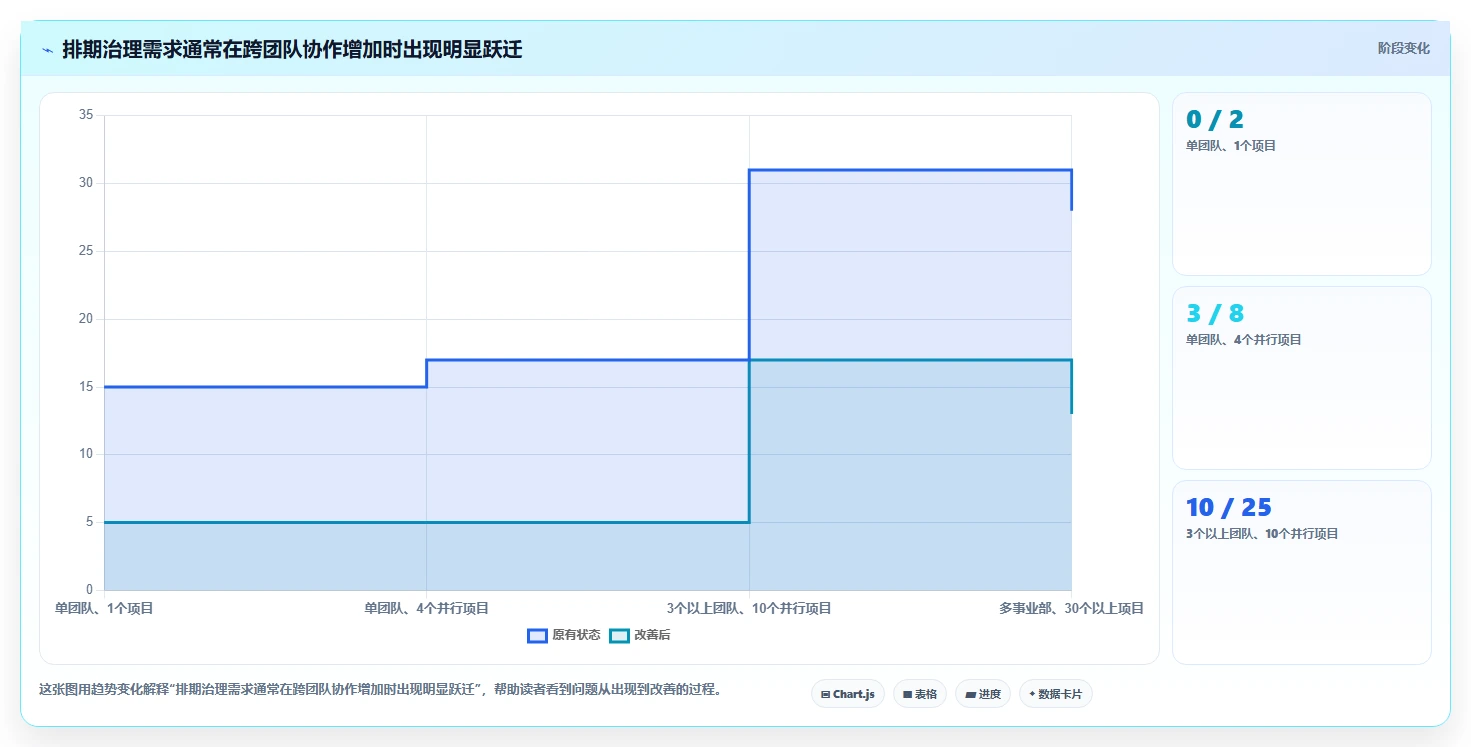Click the 表格 tag chip
The image size is (1471, 747).
tap(919, 694)
